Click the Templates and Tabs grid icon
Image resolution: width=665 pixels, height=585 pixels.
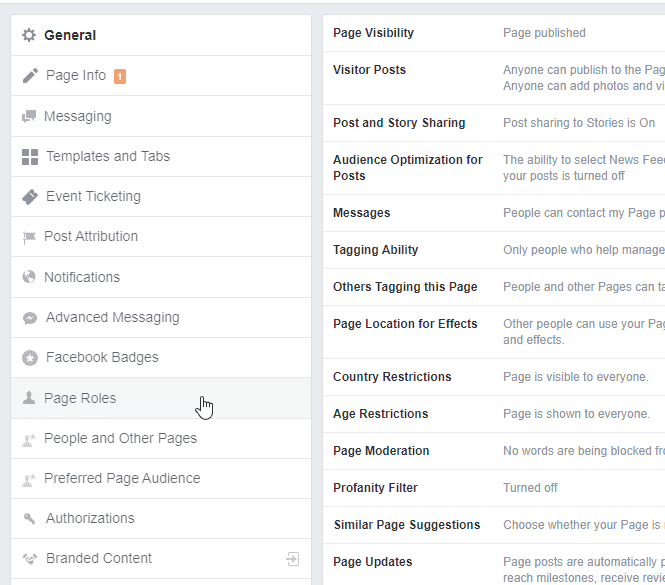(x=30, y=157)
